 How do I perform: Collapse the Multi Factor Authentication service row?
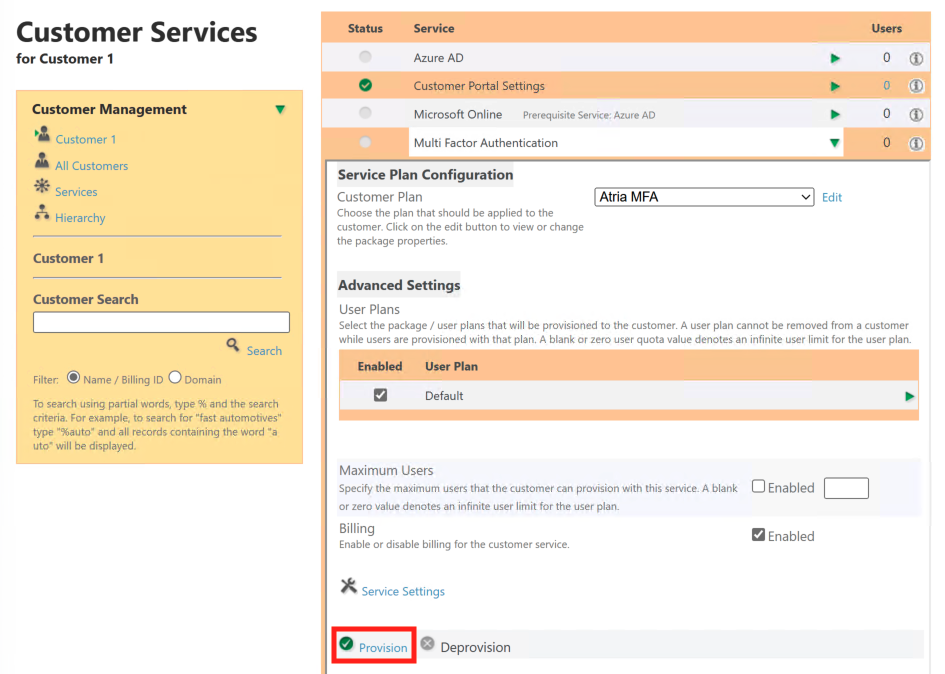834,143
